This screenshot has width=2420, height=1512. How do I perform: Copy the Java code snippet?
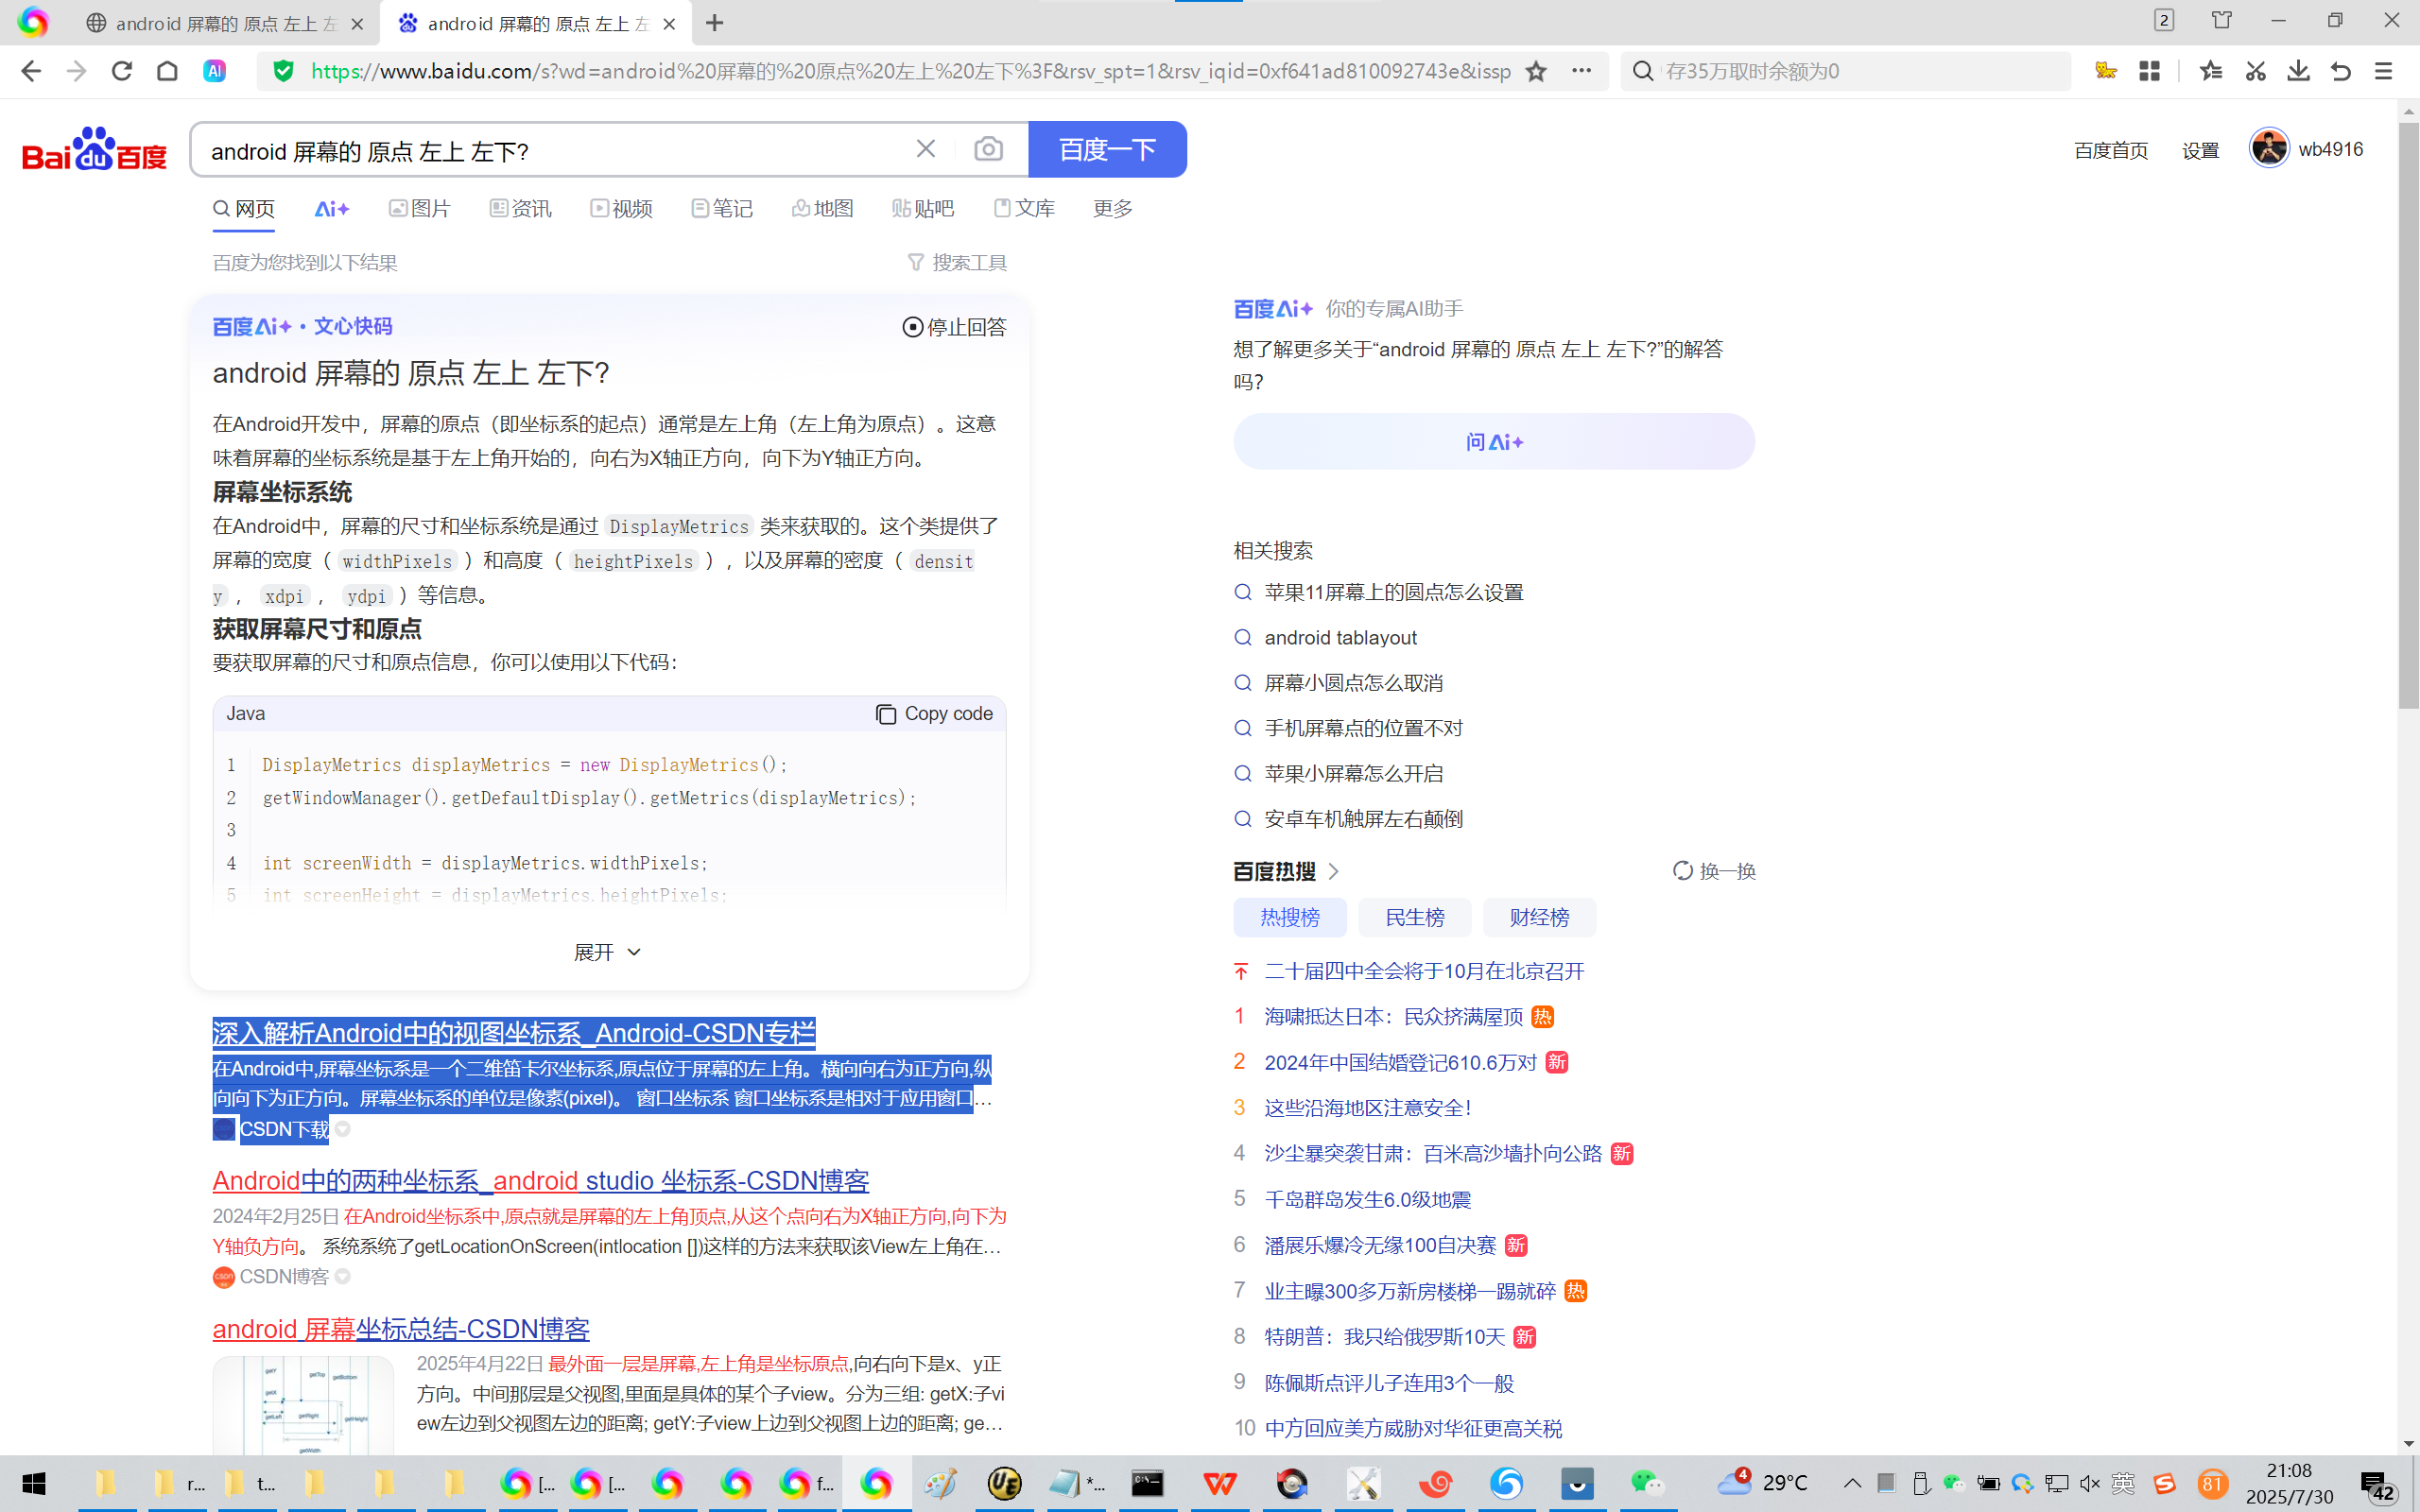click(x=934, y=713)
